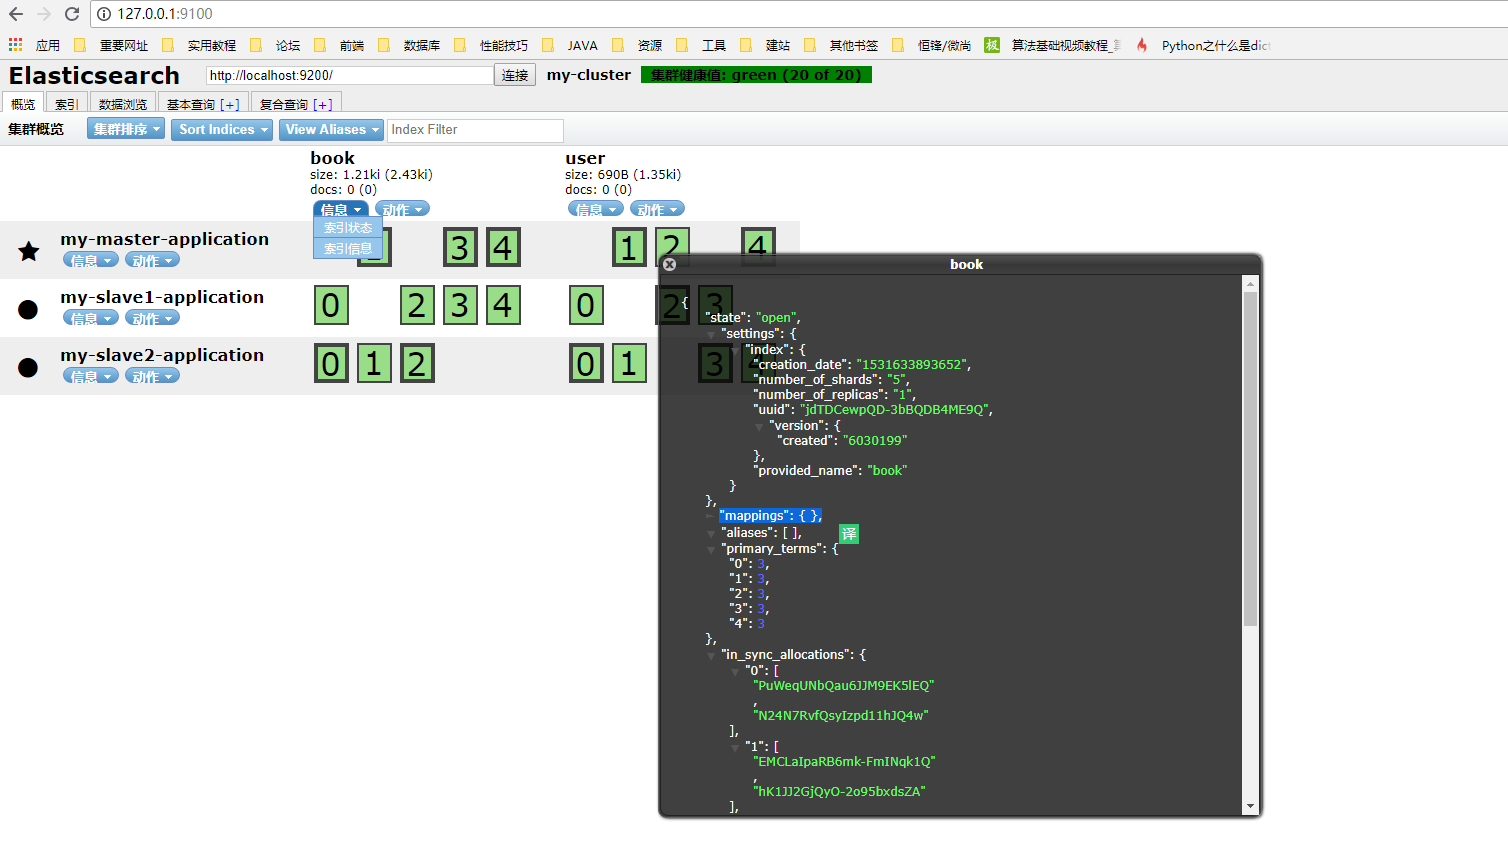
Task: Open my-master-application 信息 dropdown
Action: [91, 260]
